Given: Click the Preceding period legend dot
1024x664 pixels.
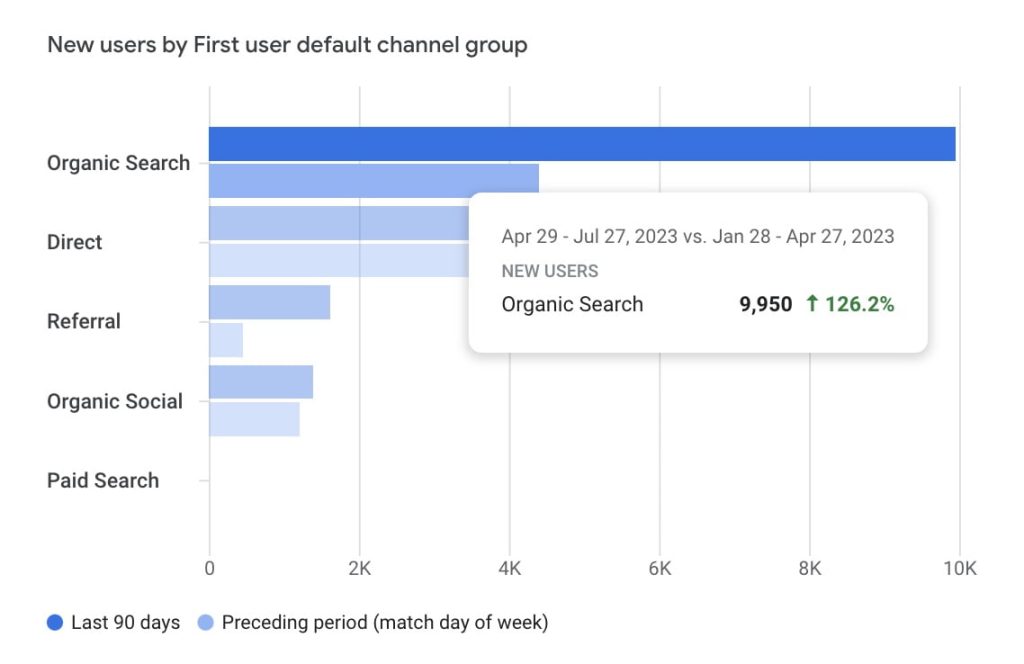Looking at the screenshot, I should coord(206,622).
